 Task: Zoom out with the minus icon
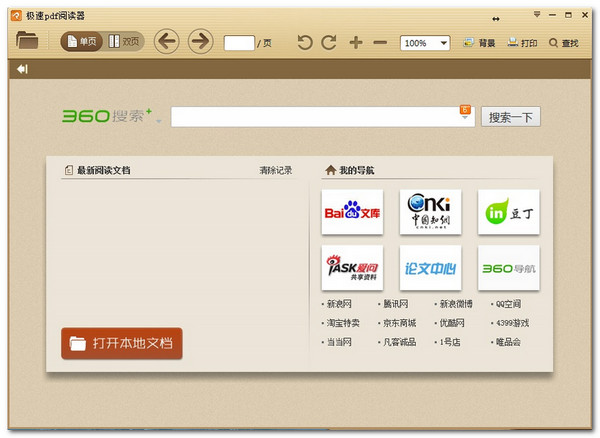(x=380, y=43)
